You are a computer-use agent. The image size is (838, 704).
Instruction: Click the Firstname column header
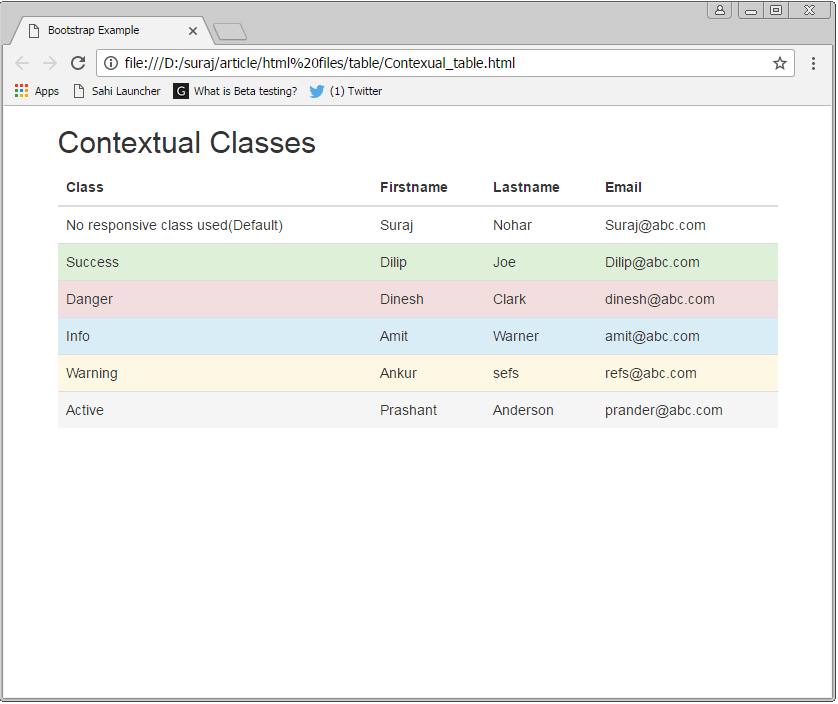(413, 187)
